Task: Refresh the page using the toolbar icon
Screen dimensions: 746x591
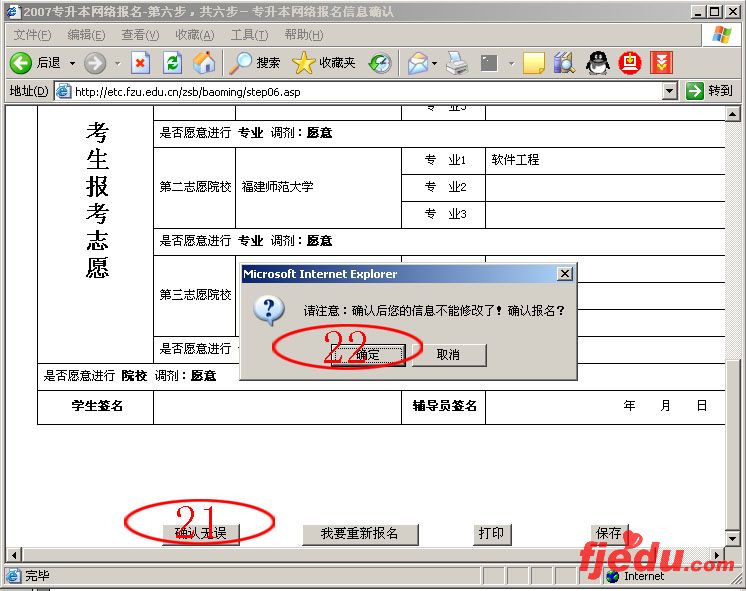Action: click(x=172, y=63)
